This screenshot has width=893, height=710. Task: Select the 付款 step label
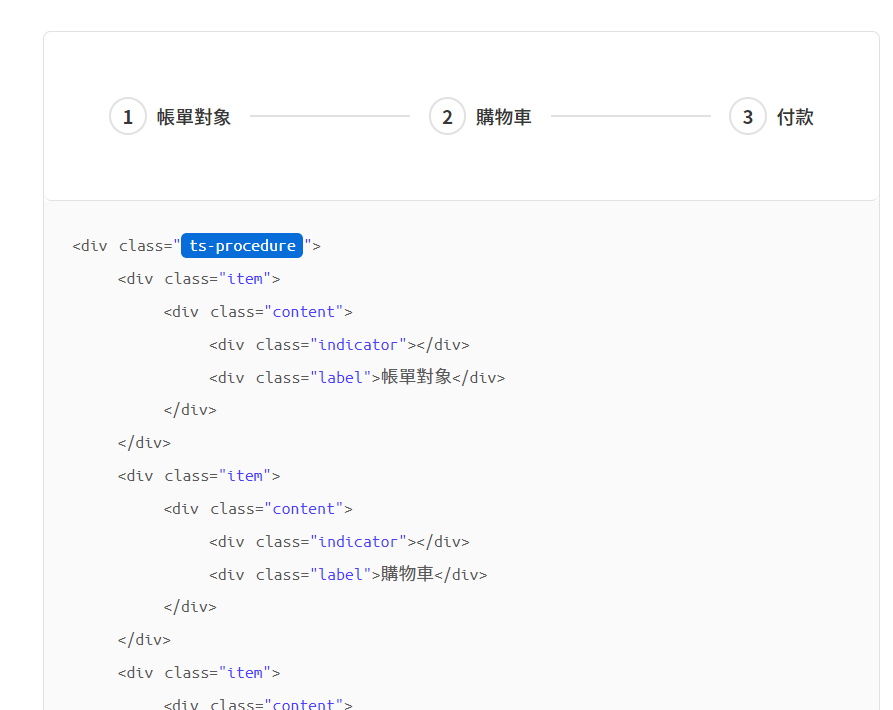tap(795, 116)
